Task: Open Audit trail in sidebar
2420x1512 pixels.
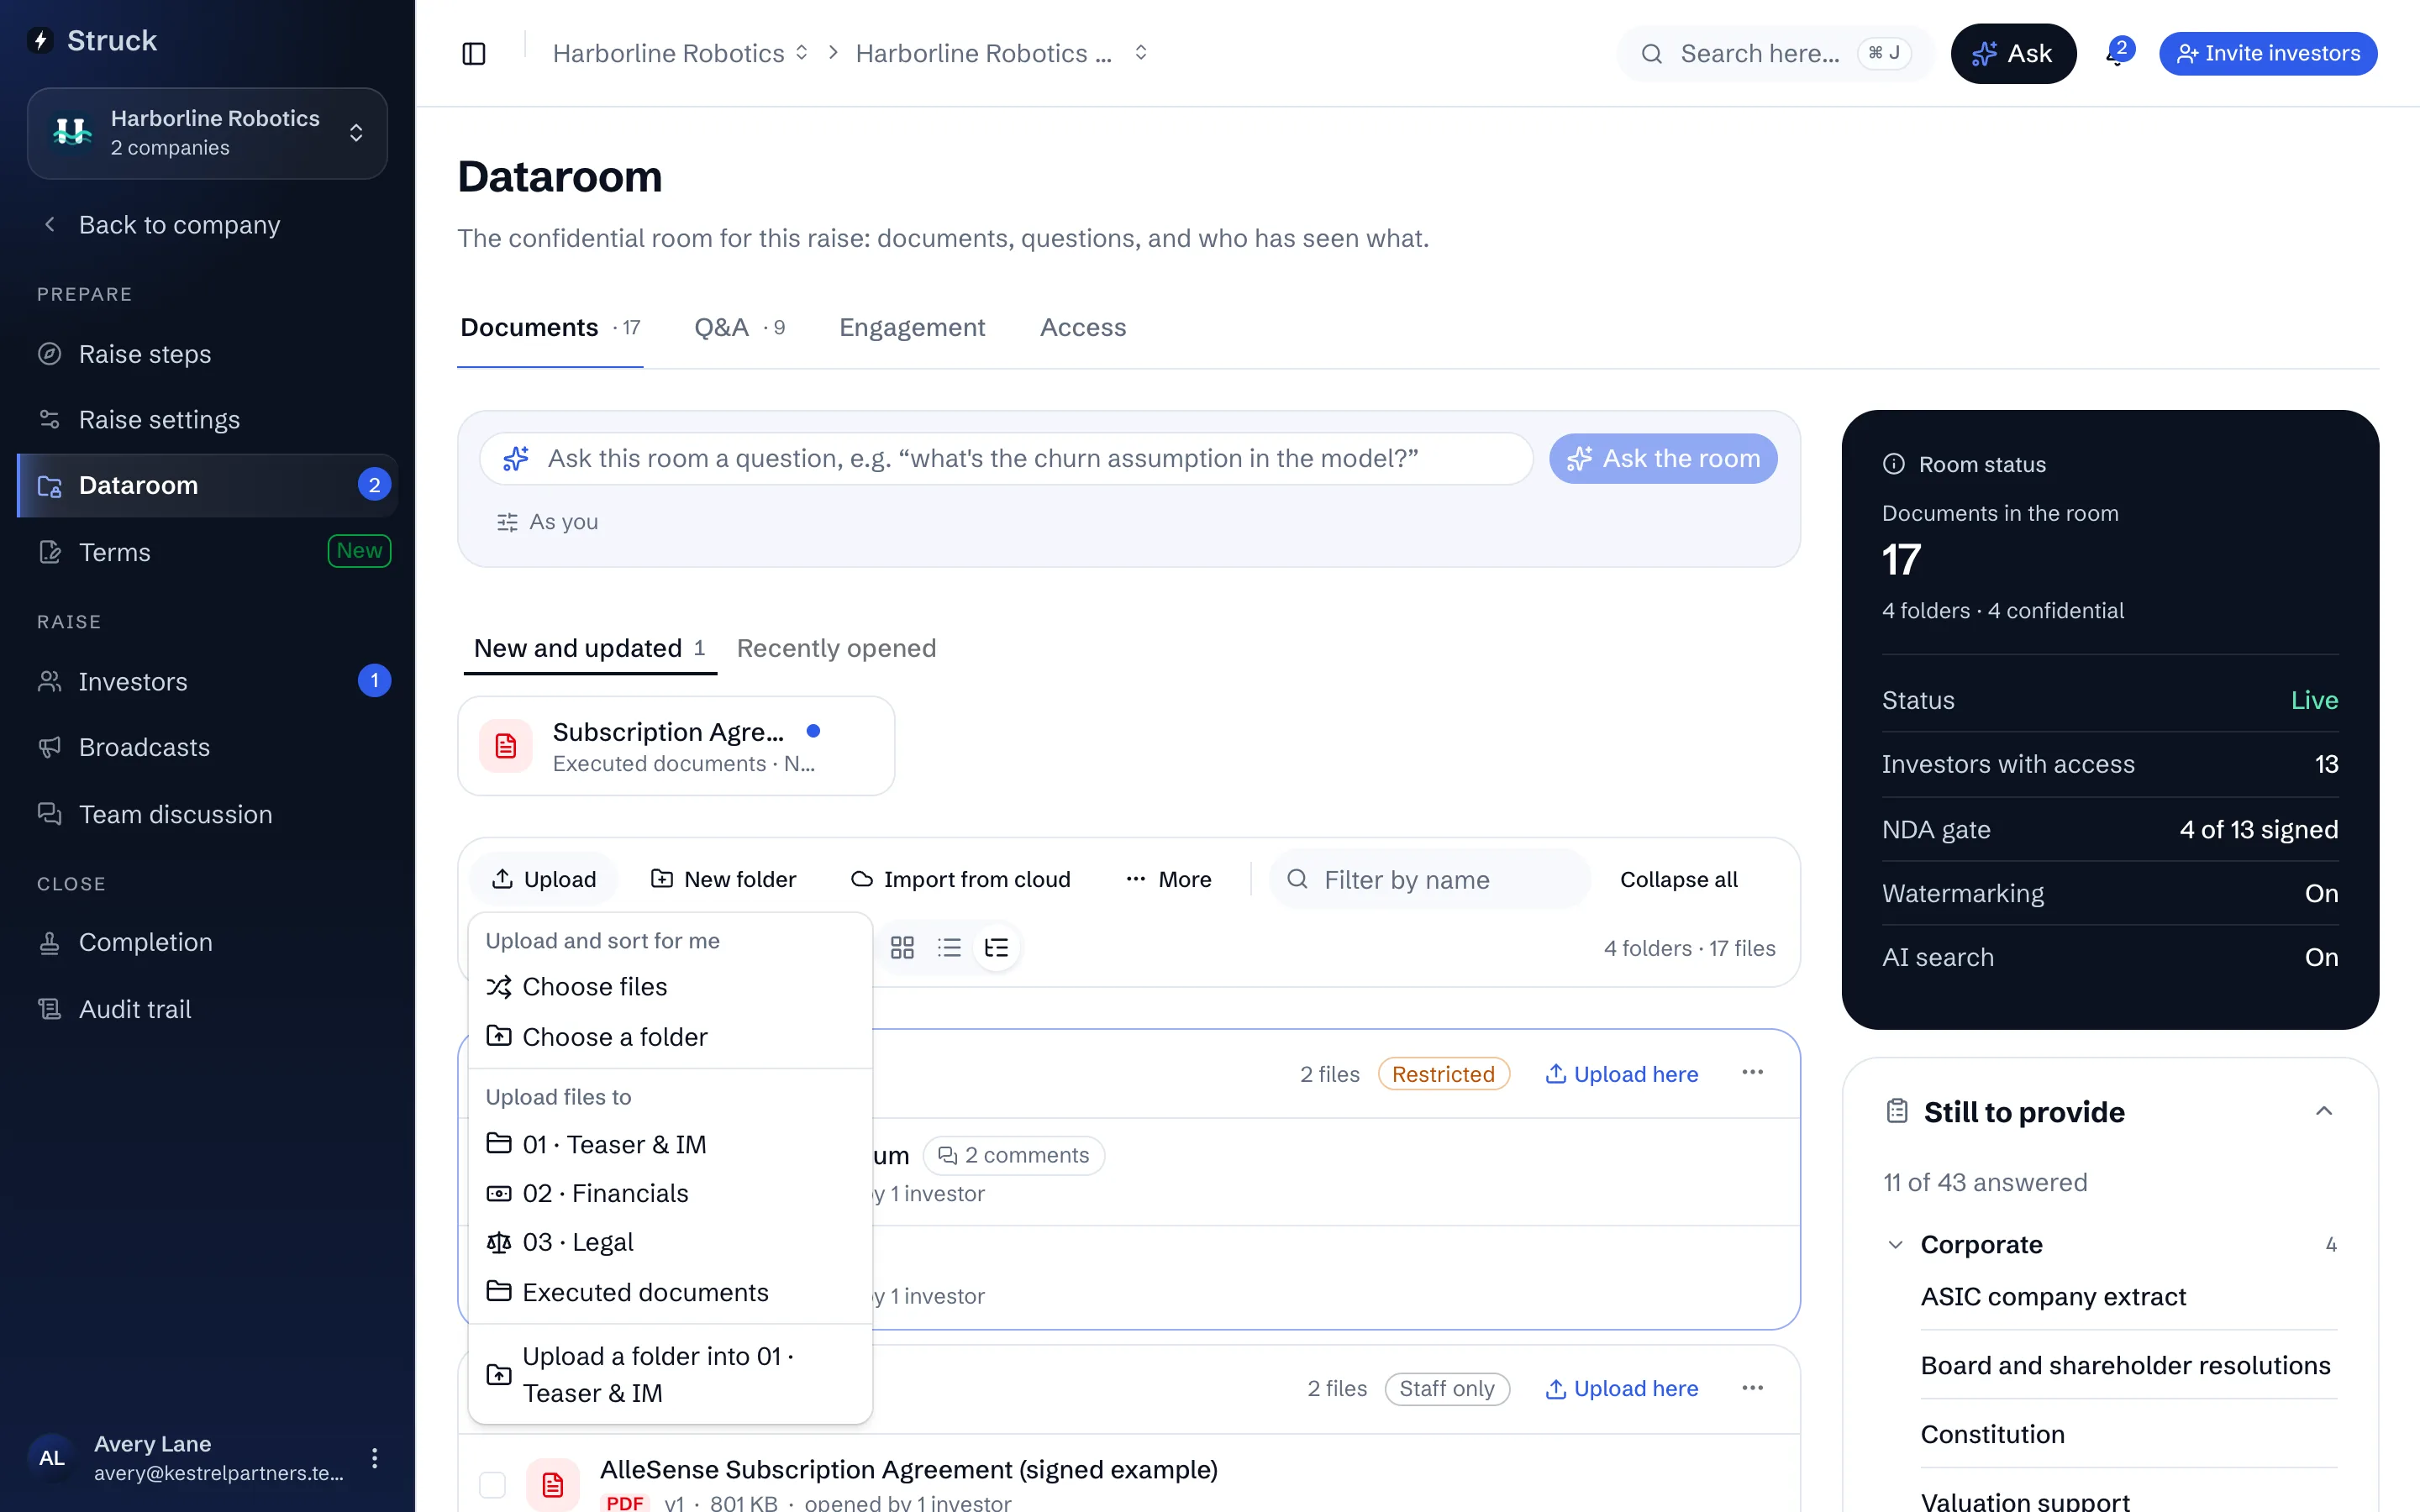Action: [x=207, y=1009]
